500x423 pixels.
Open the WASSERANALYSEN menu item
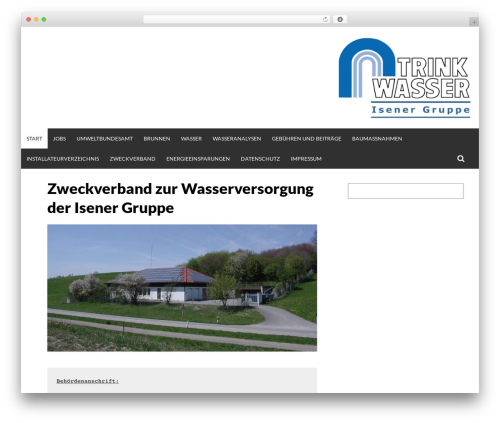tap(237, 139)
